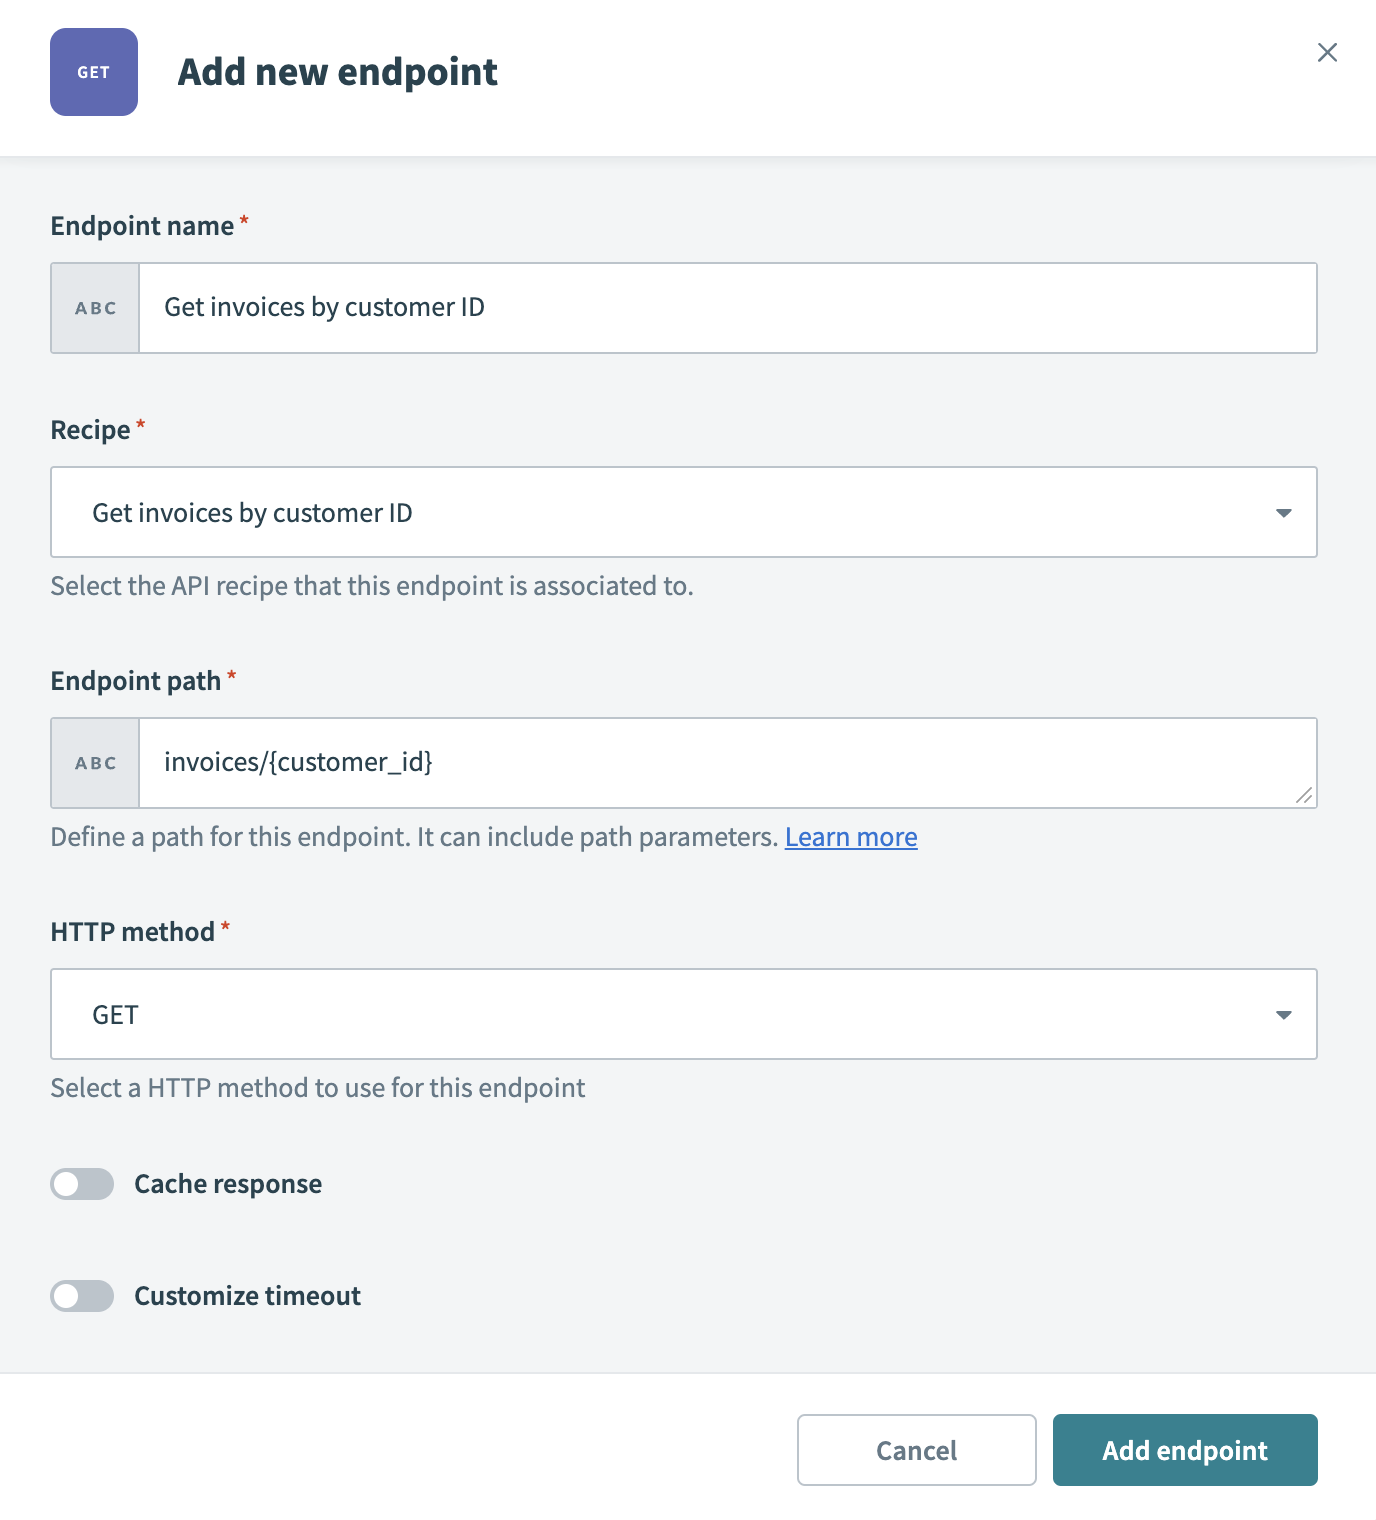The height and width of the screenshot is (1520, 1376).
Task: Enable the Customize timeout toggle
Action: [x=82, y=1296]
